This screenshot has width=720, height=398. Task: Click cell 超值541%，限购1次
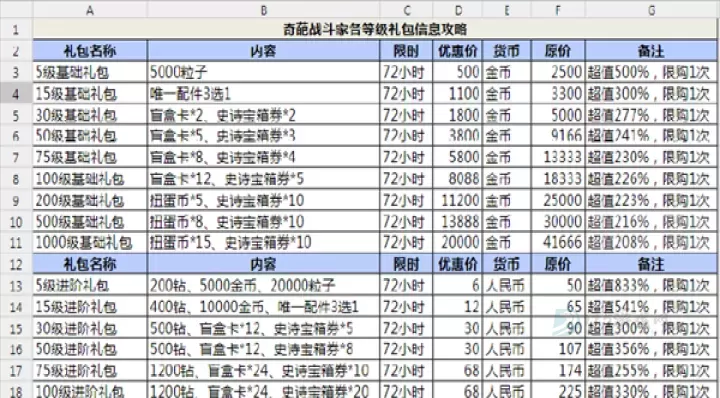pos(651,307)
